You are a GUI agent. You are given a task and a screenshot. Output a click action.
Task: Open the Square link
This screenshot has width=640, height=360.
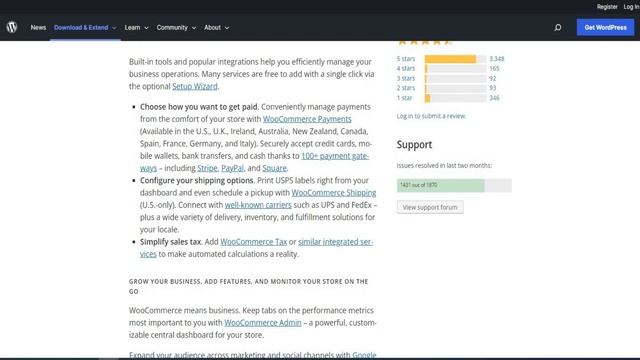tap(274, 168)
